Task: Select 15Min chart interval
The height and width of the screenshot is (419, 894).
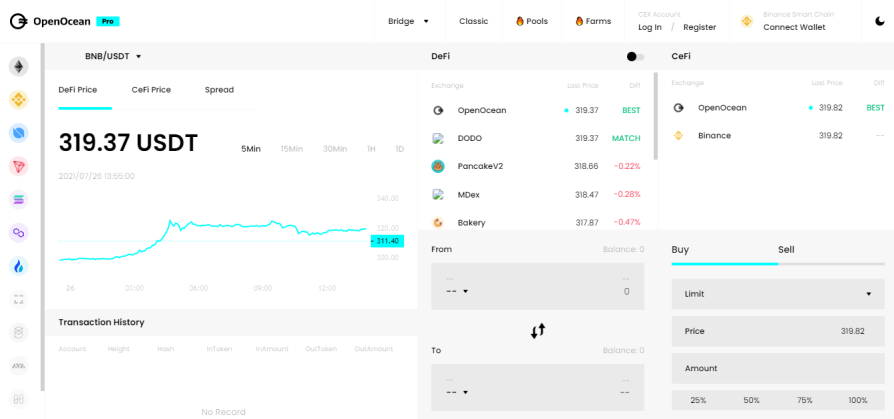Action: 291,149
